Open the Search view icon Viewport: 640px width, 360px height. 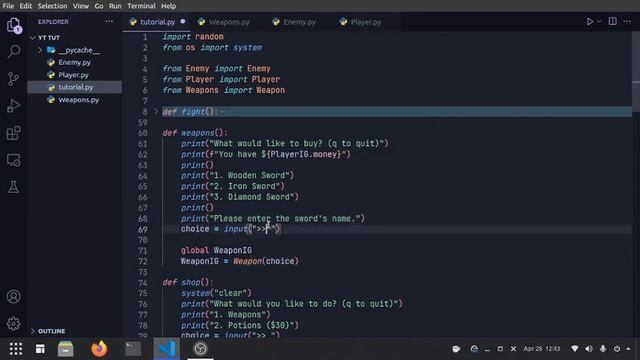[x=13, y=51]
